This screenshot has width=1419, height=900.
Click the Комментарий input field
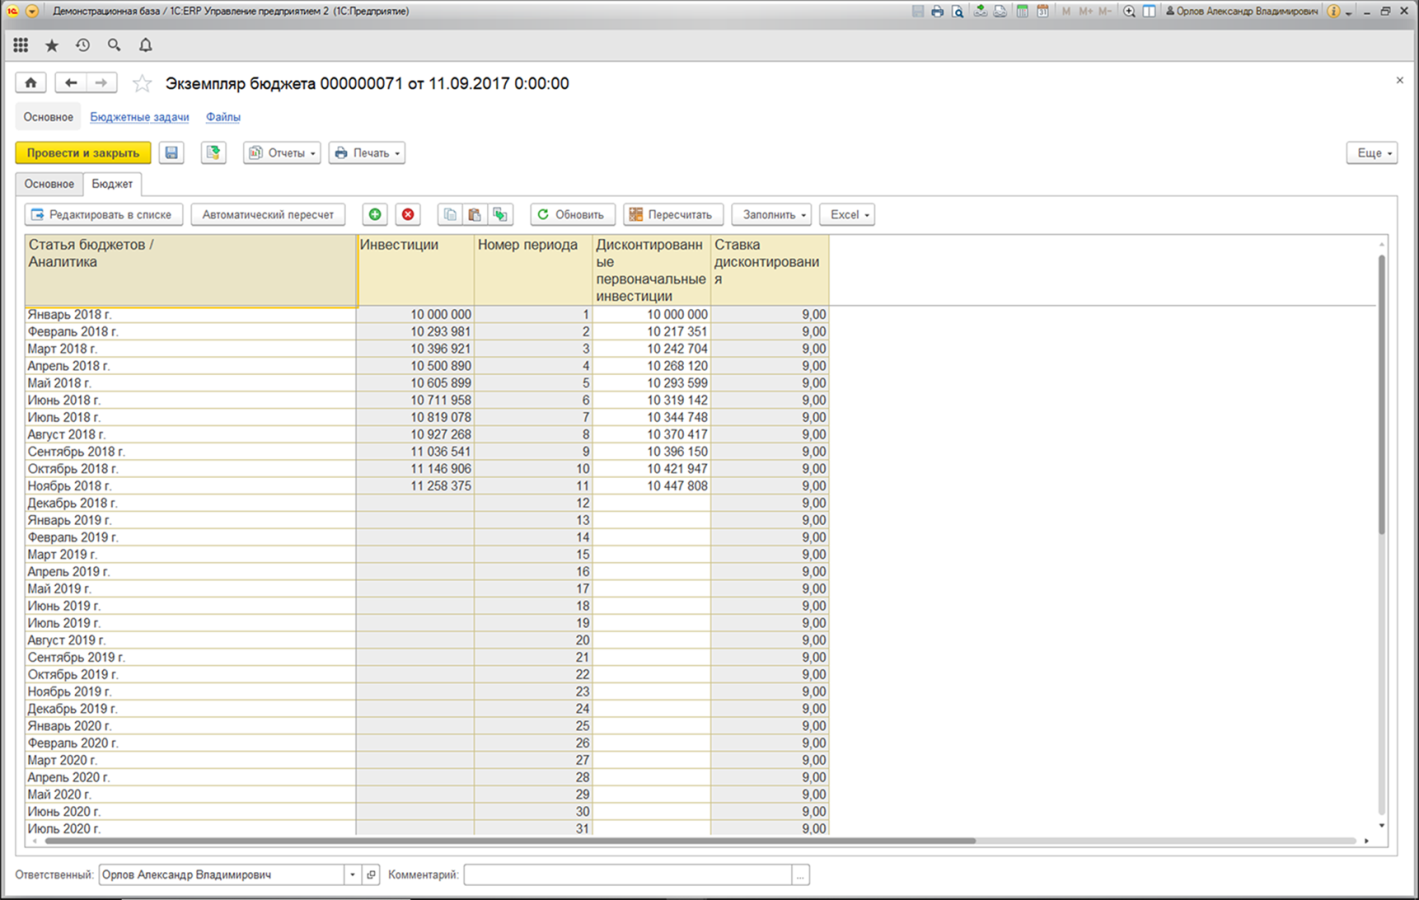click(628, 875)
